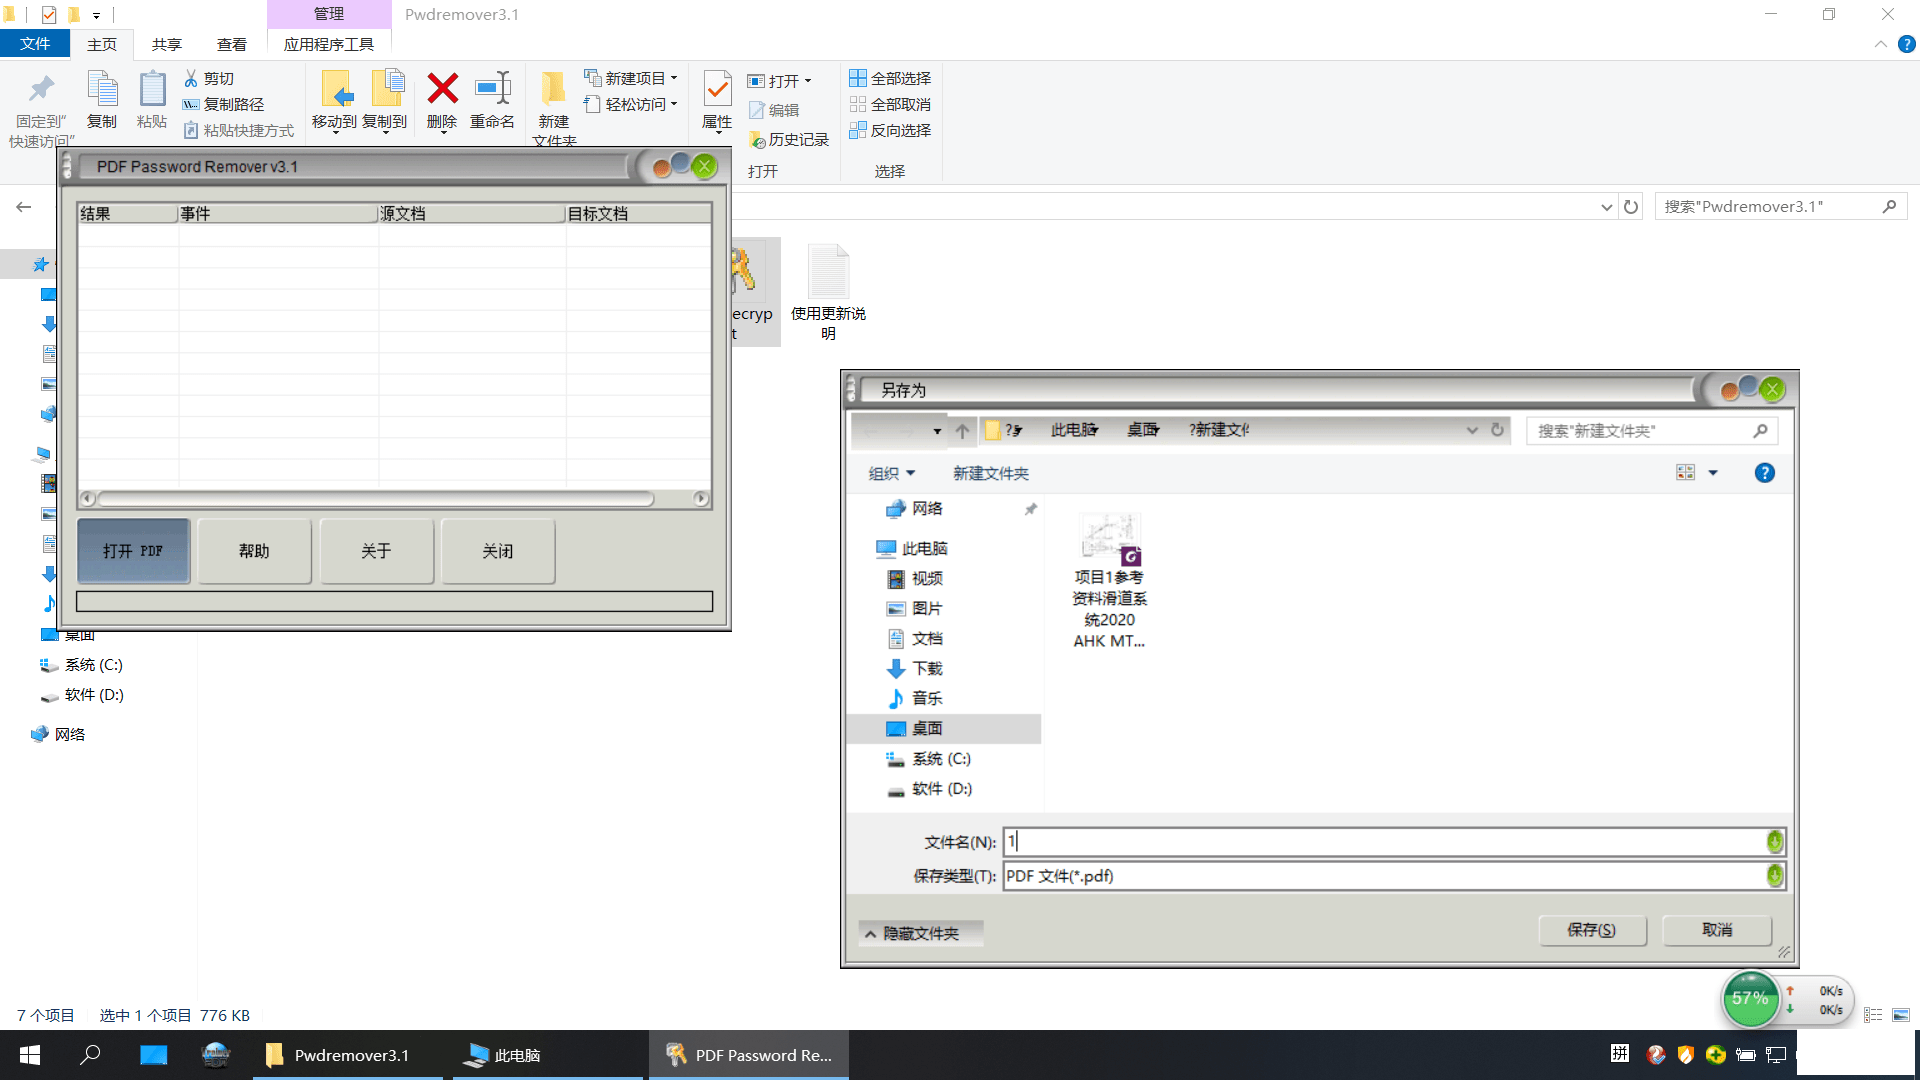Expand the Explorer address bar history dropdown

click(1606, 207)
